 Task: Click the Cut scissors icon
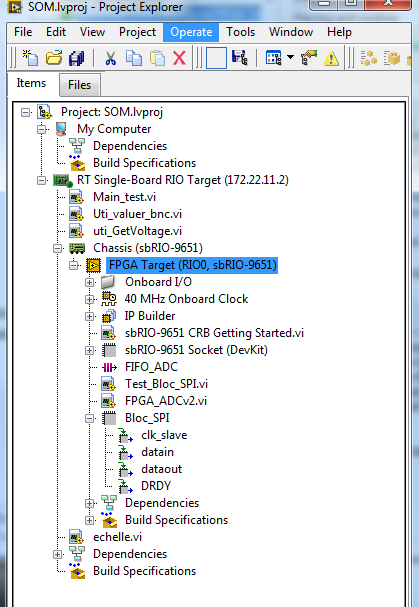[111, 58]
